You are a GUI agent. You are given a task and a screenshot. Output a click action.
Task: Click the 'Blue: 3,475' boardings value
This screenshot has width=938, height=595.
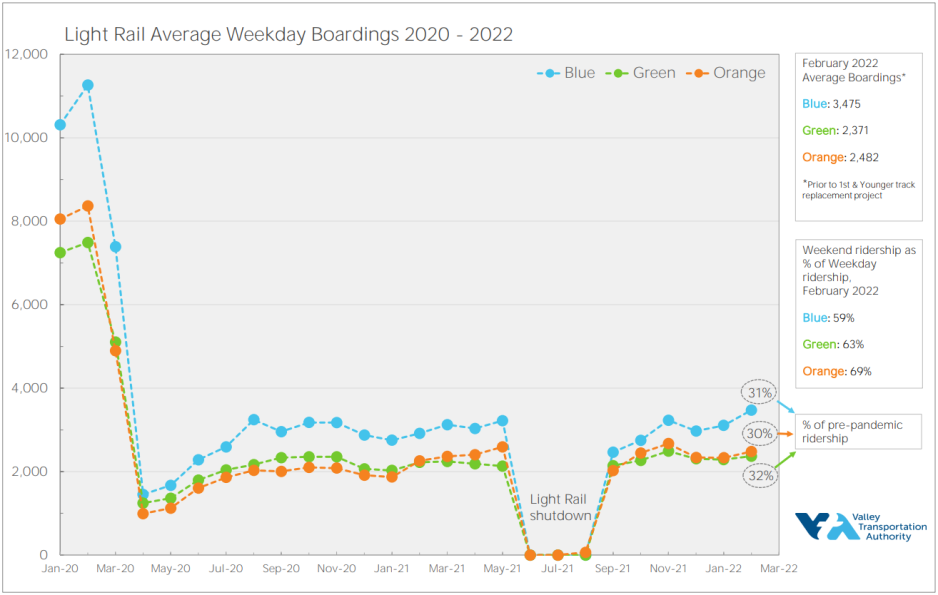(832, 104)
